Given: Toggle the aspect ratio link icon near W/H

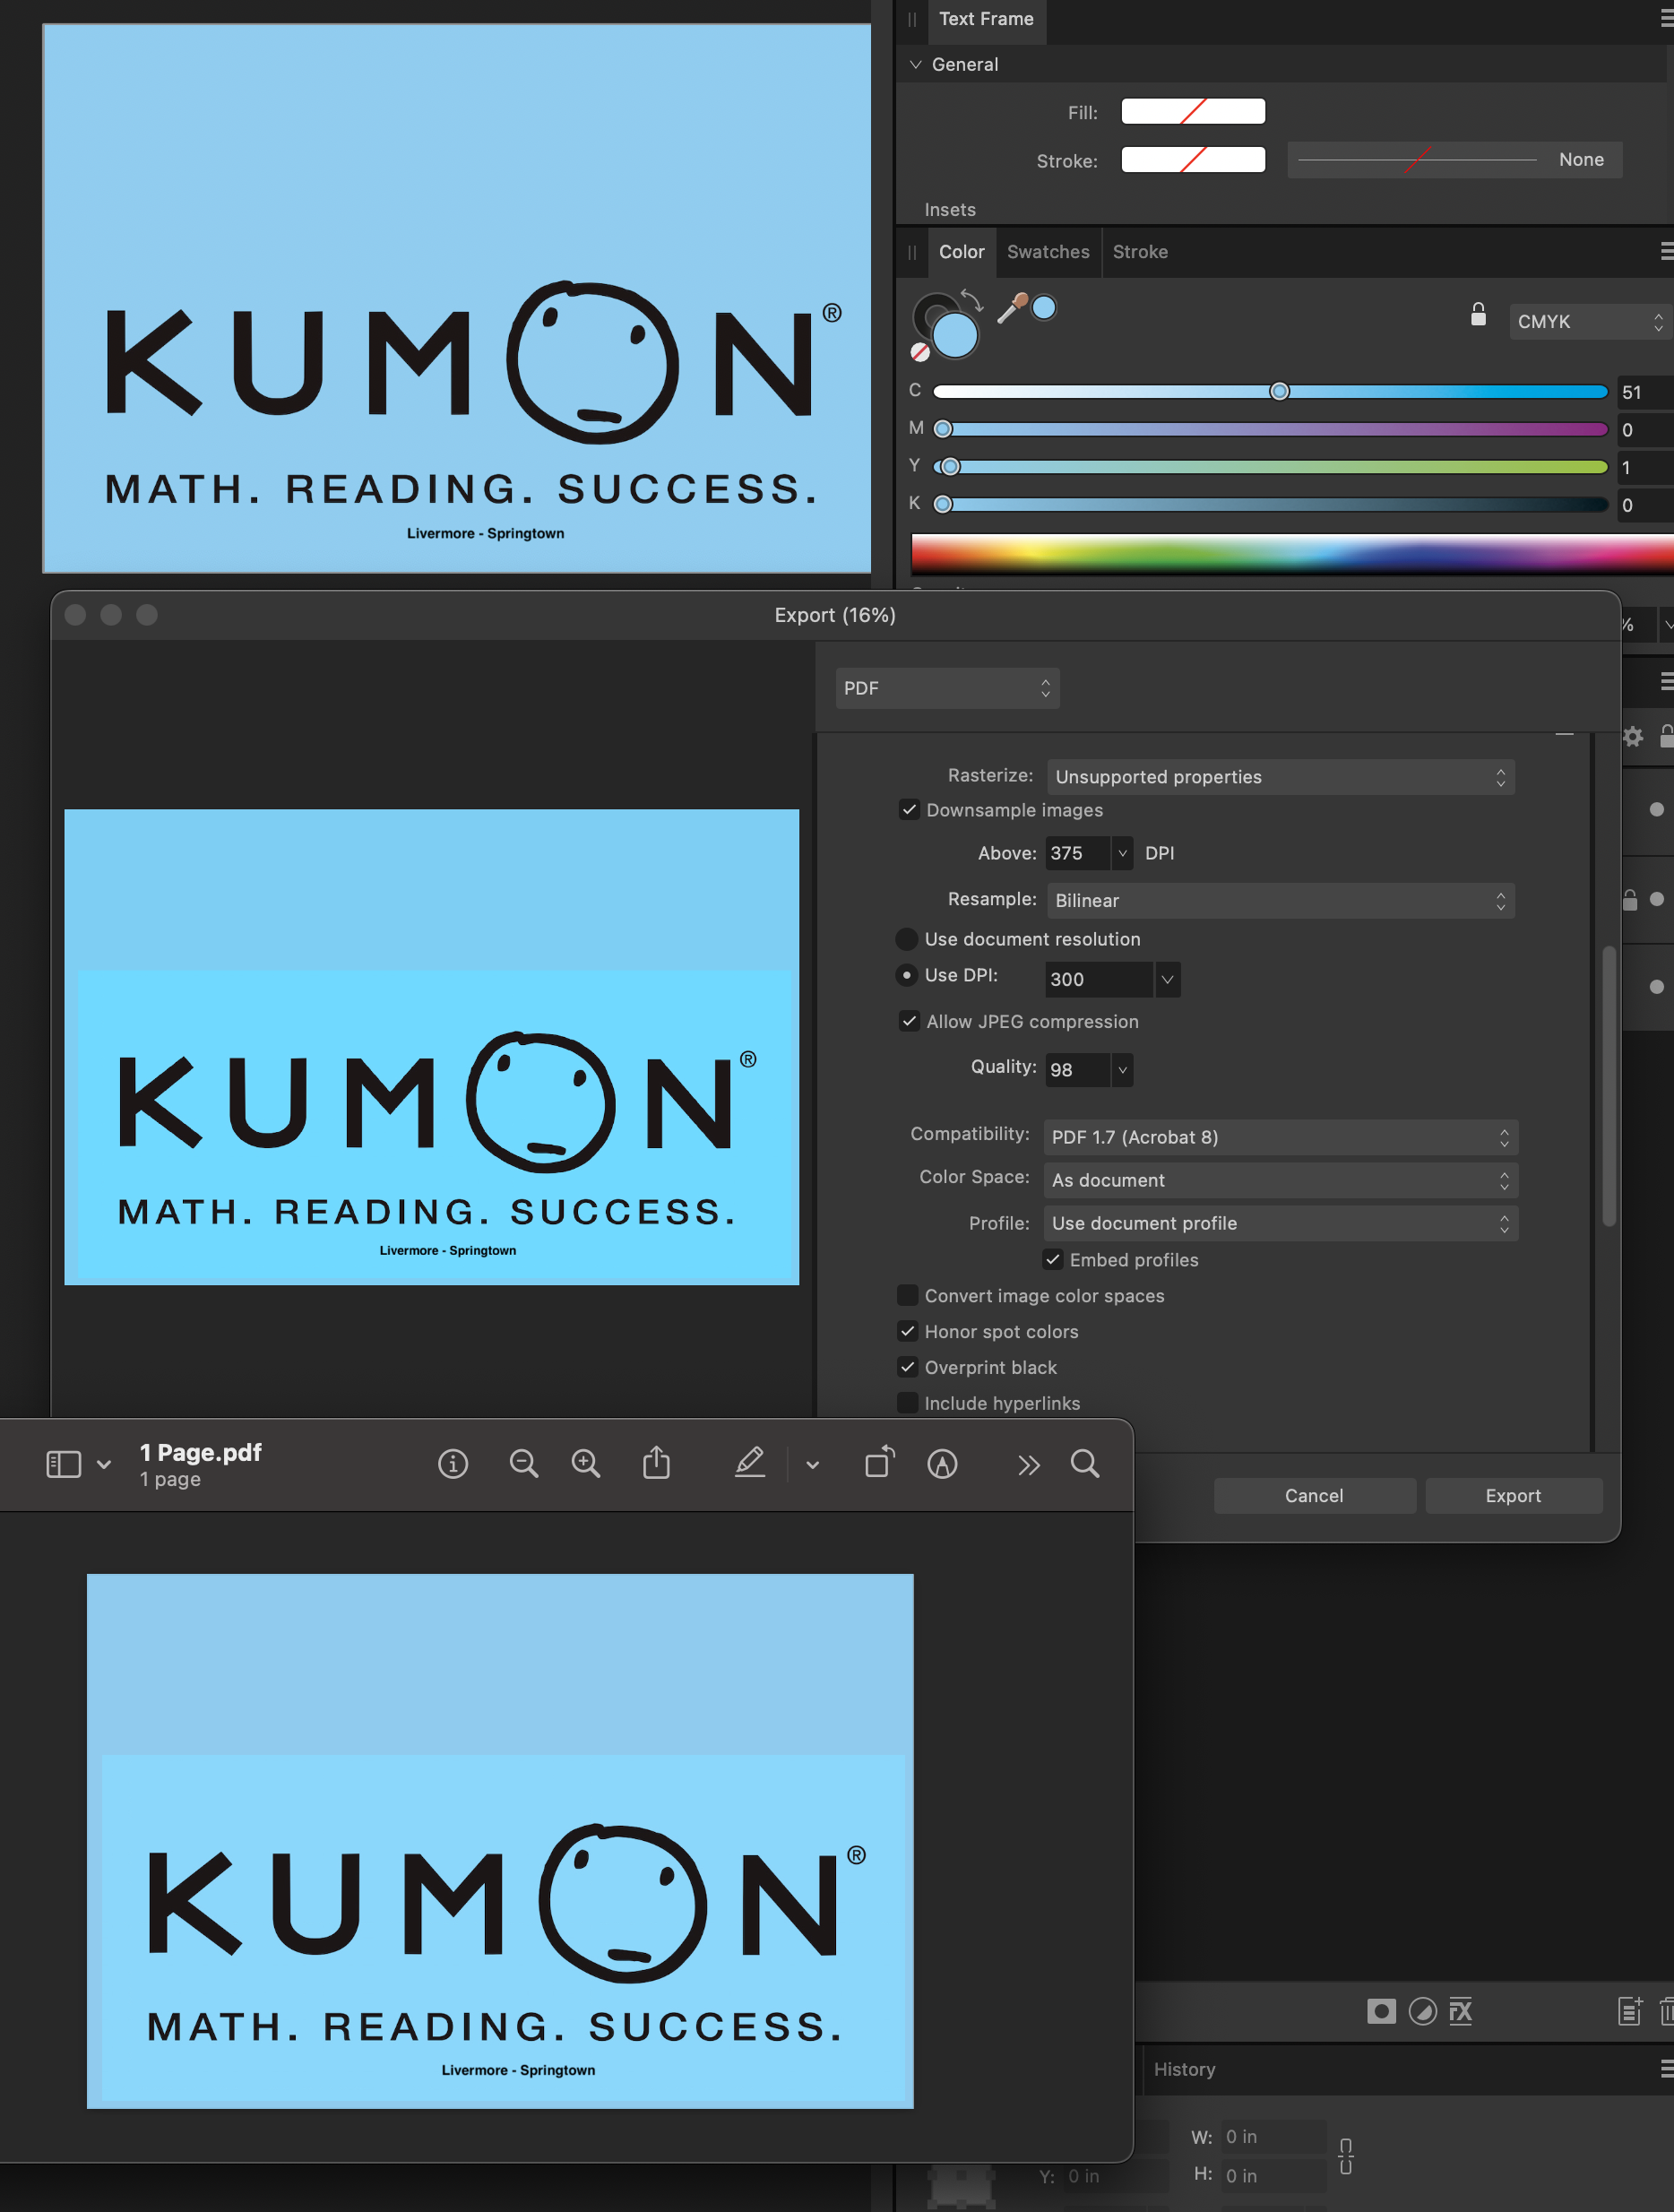Looking at the screenshot, I should (x=1346, y=2156).
